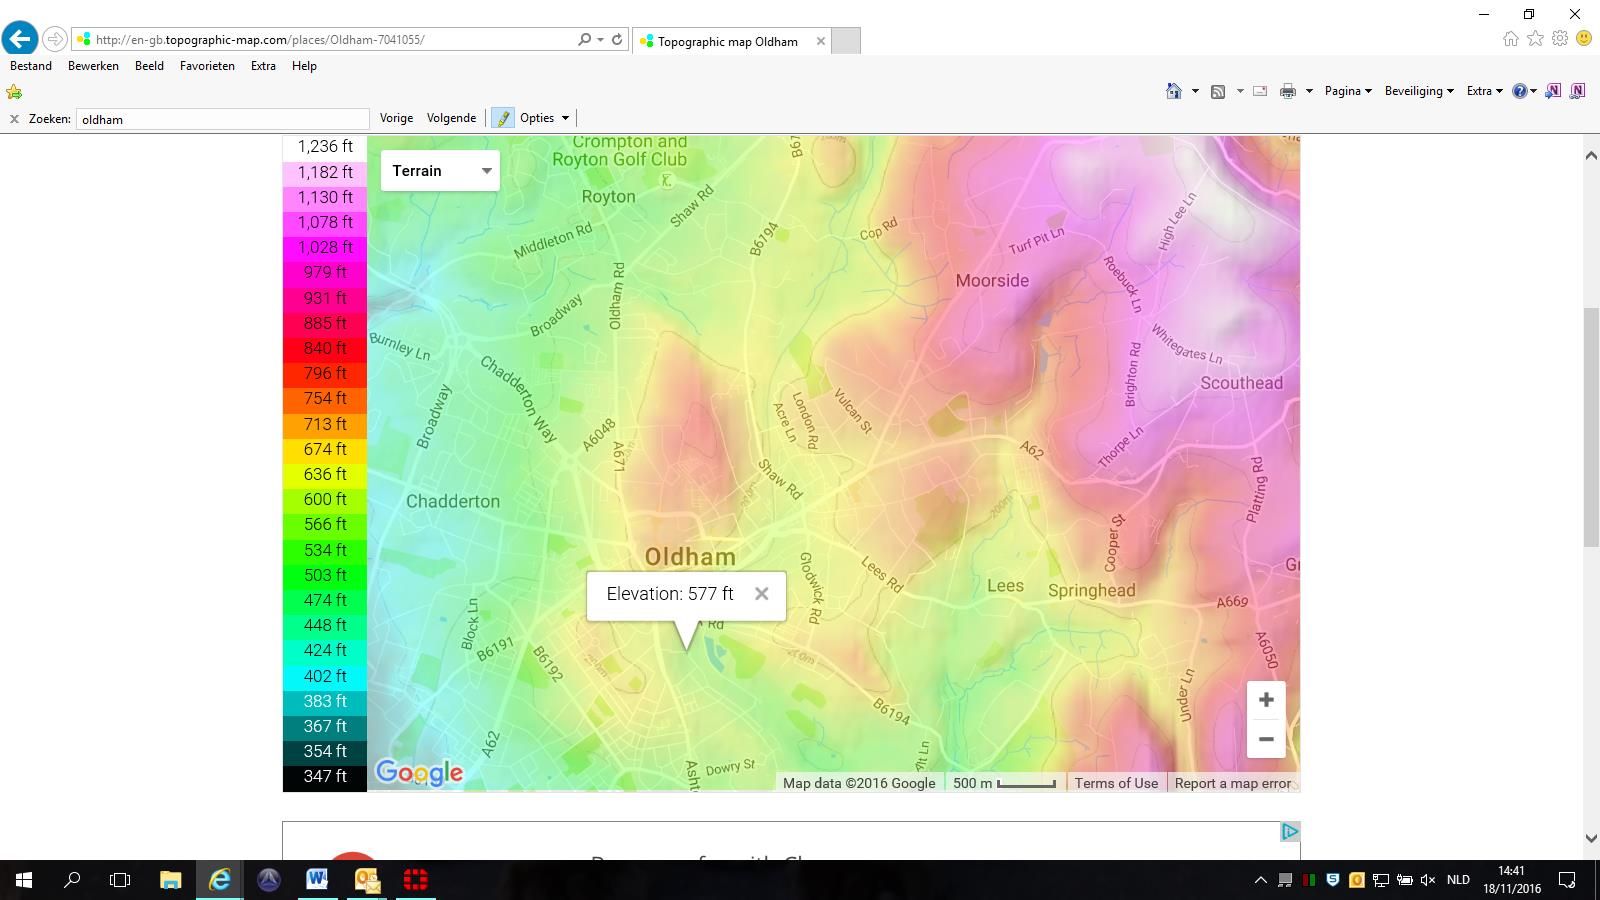Toggle the find highlight marker button
The image size is (1600, 900).
coord(503,118)
